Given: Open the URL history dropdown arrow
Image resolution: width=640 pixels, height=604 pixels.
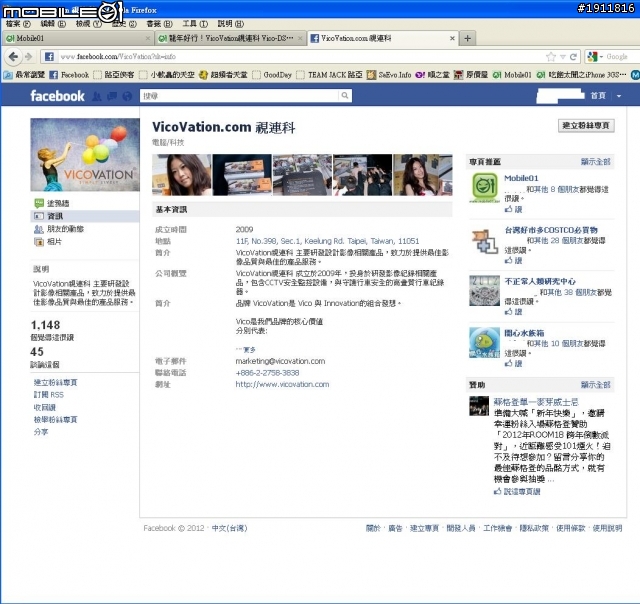Looking at the screenshot, I should 563,57.
